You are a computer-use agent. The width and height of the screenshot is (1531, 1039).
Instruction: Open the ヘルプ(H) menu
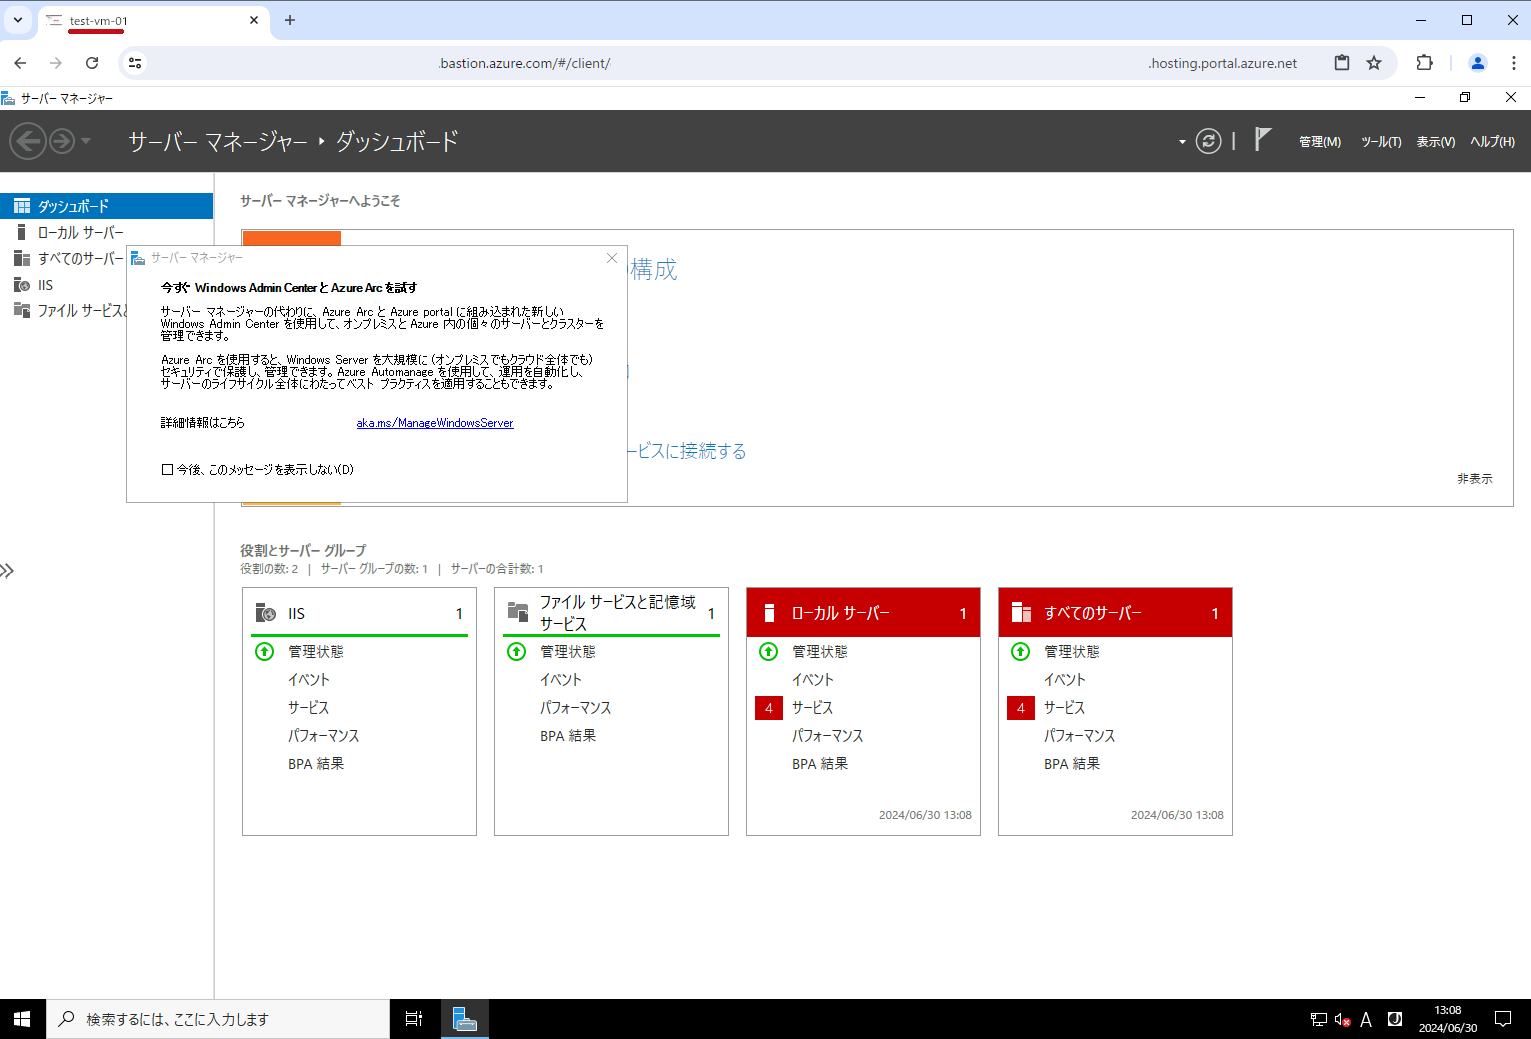click(x=1492, y=142)
